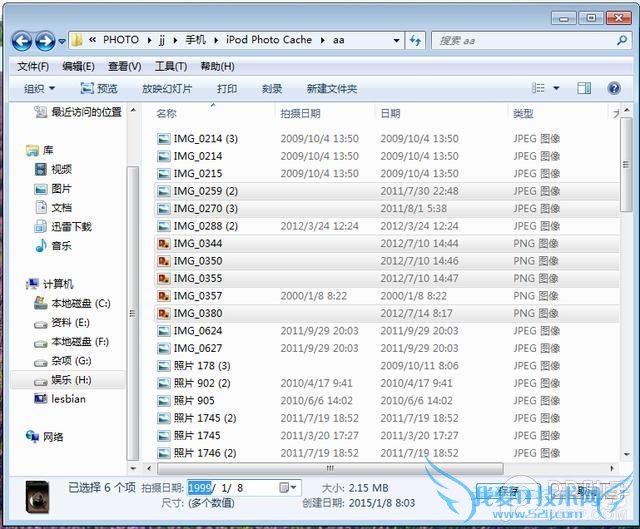This screenshot has height=529, width=640.
Task: Sort by 拍摄日期 column header
Action: pyautogui.click(x=300, y=113)
